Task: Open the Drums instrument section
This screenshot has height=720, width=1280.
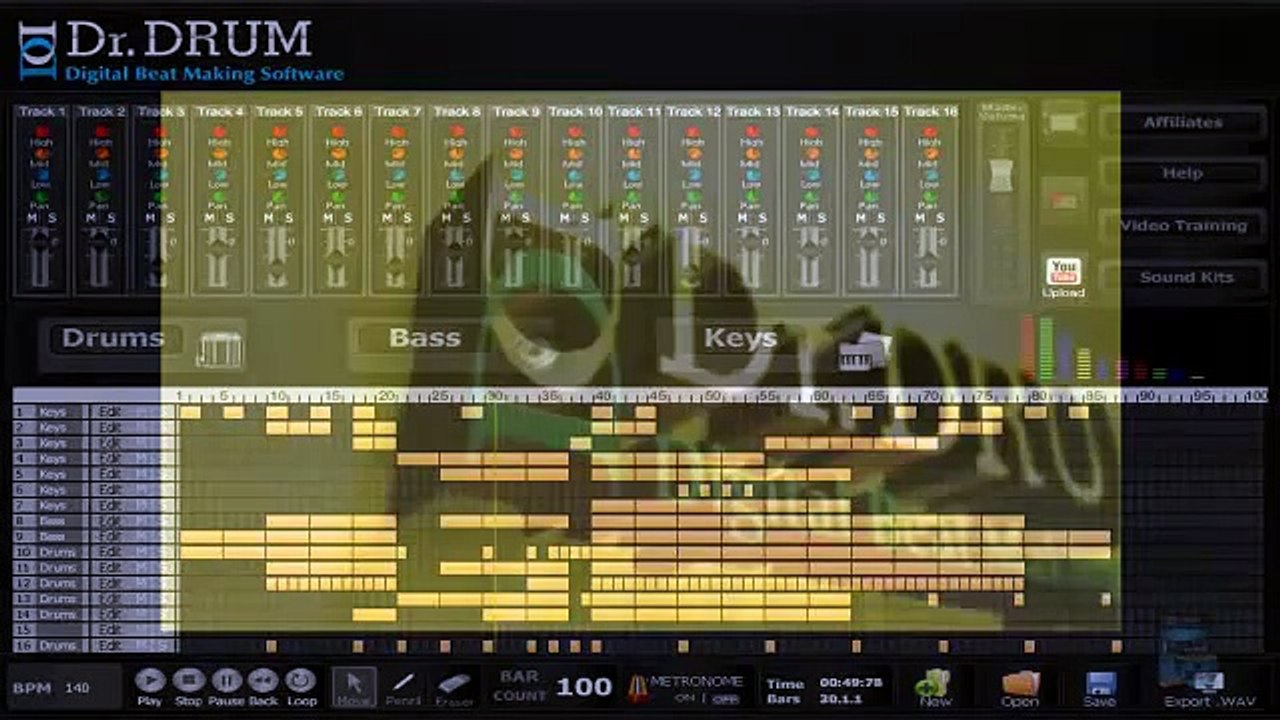Action: click(112, 339)
